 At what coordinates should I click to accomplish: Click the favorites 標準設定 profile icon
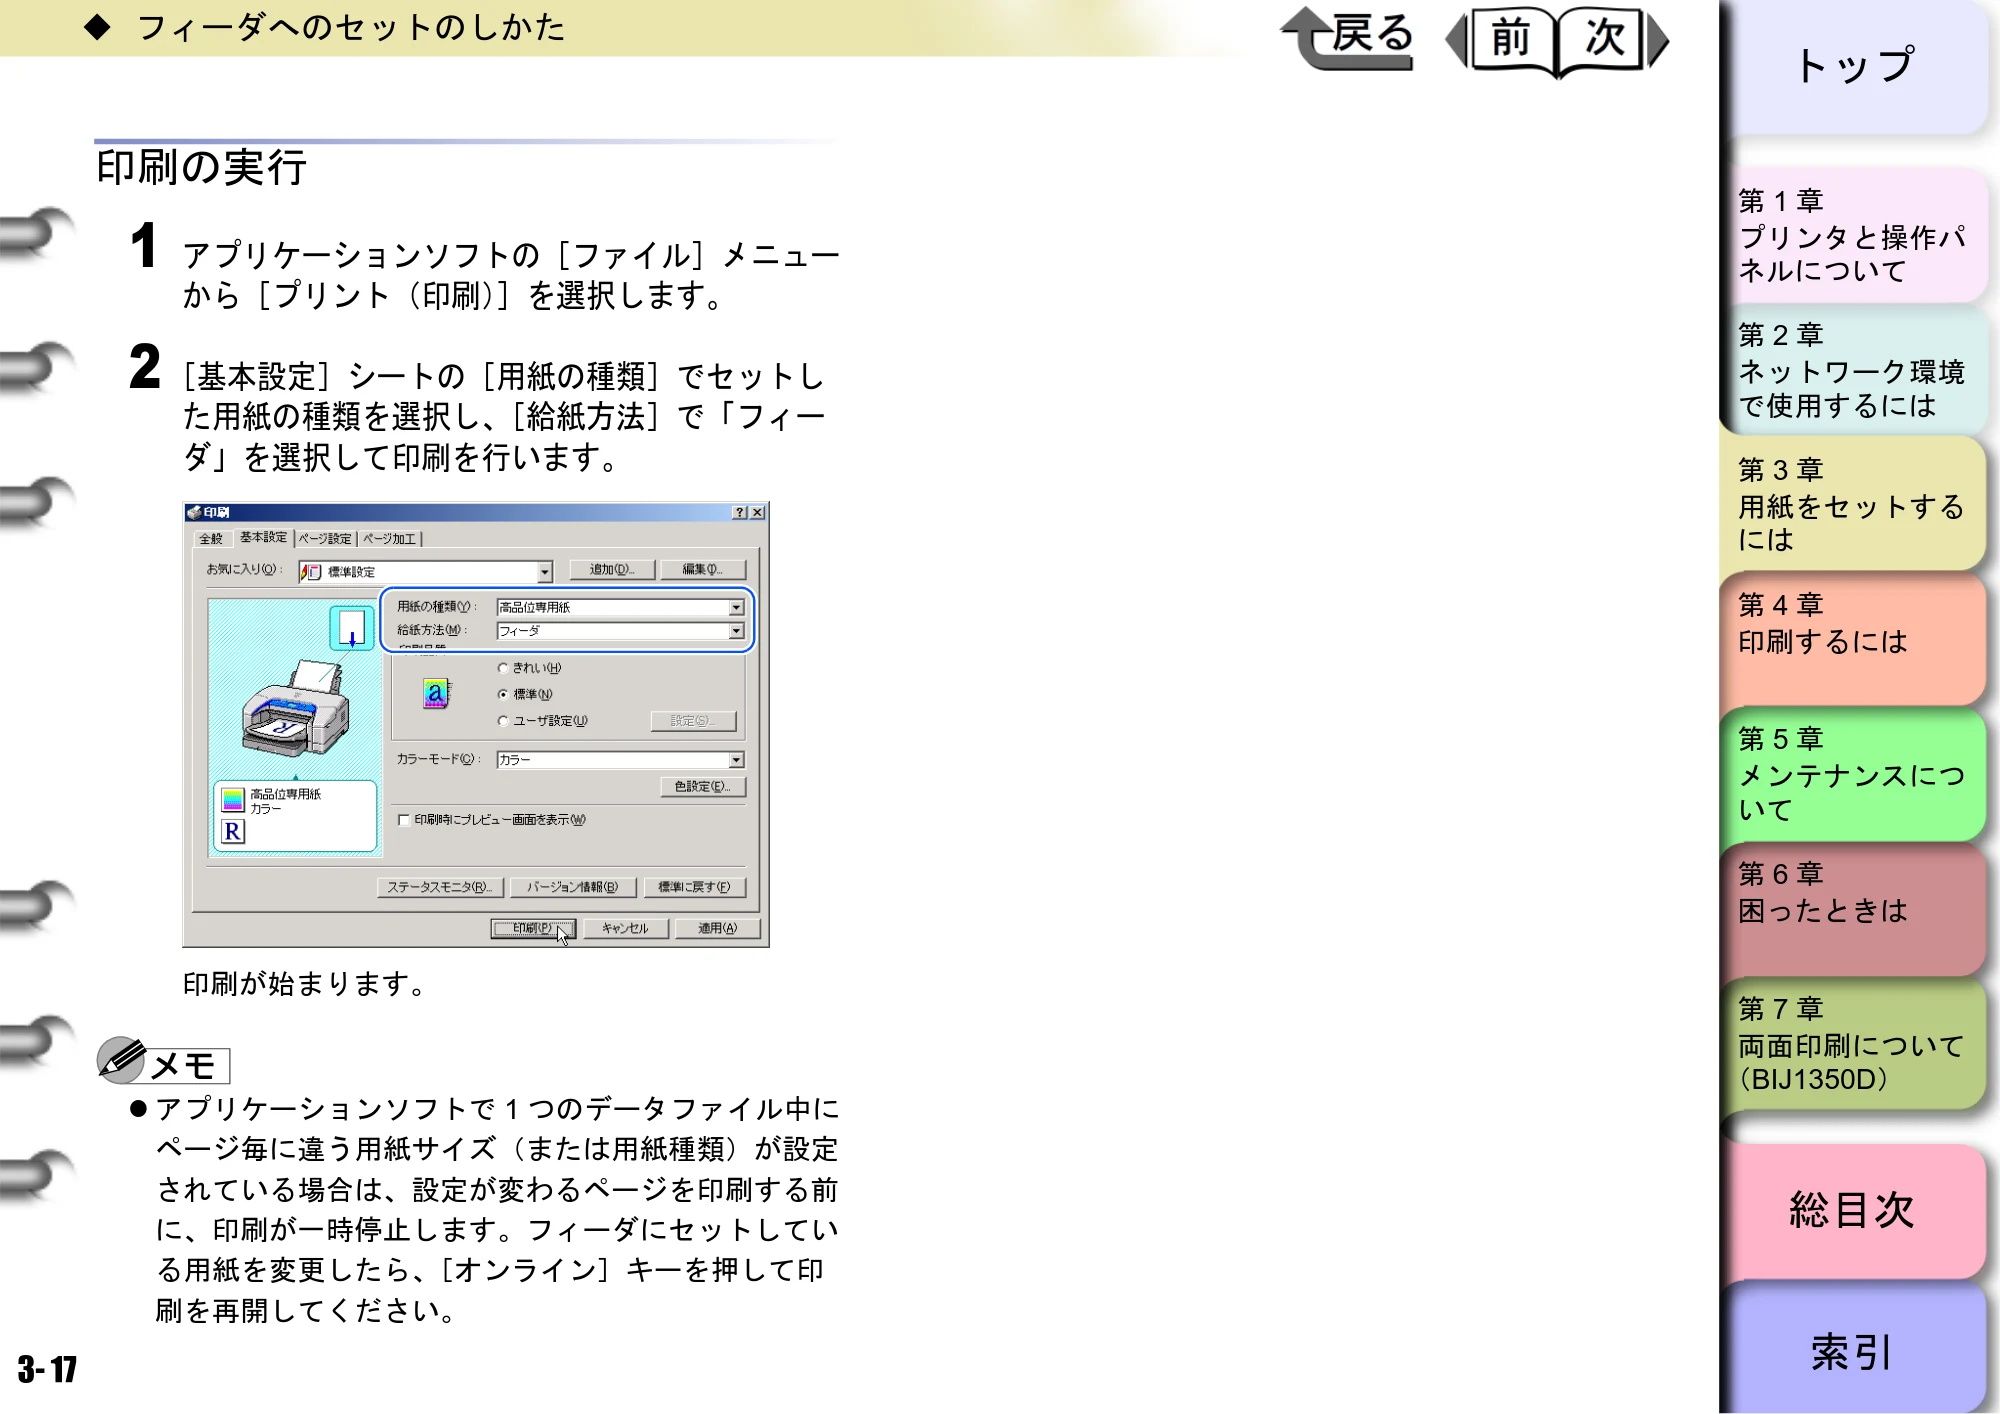pyautogui.click(x=311, y=572)
